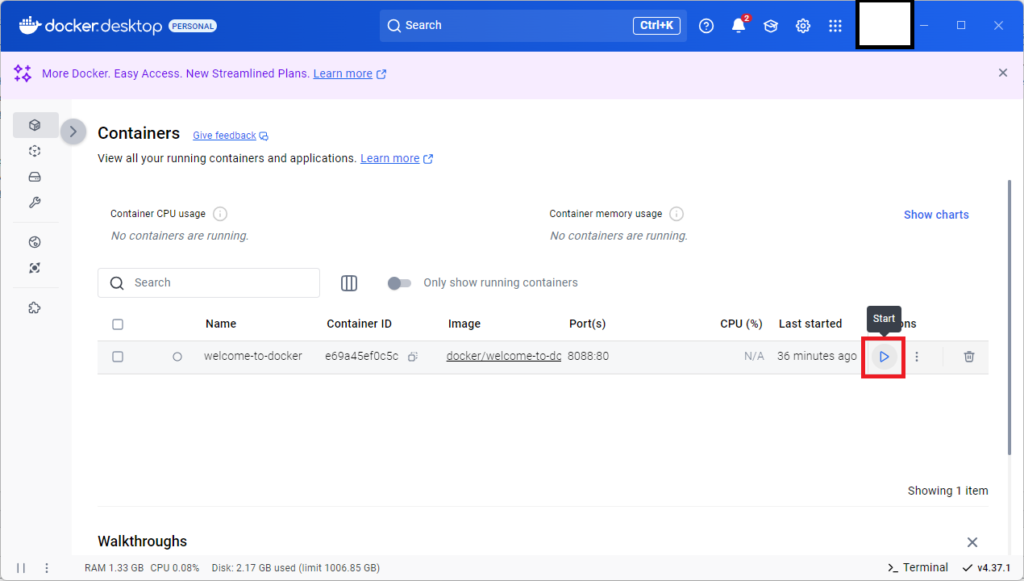
Task: Click the Disk usage status entry
Action: (295, 568)
